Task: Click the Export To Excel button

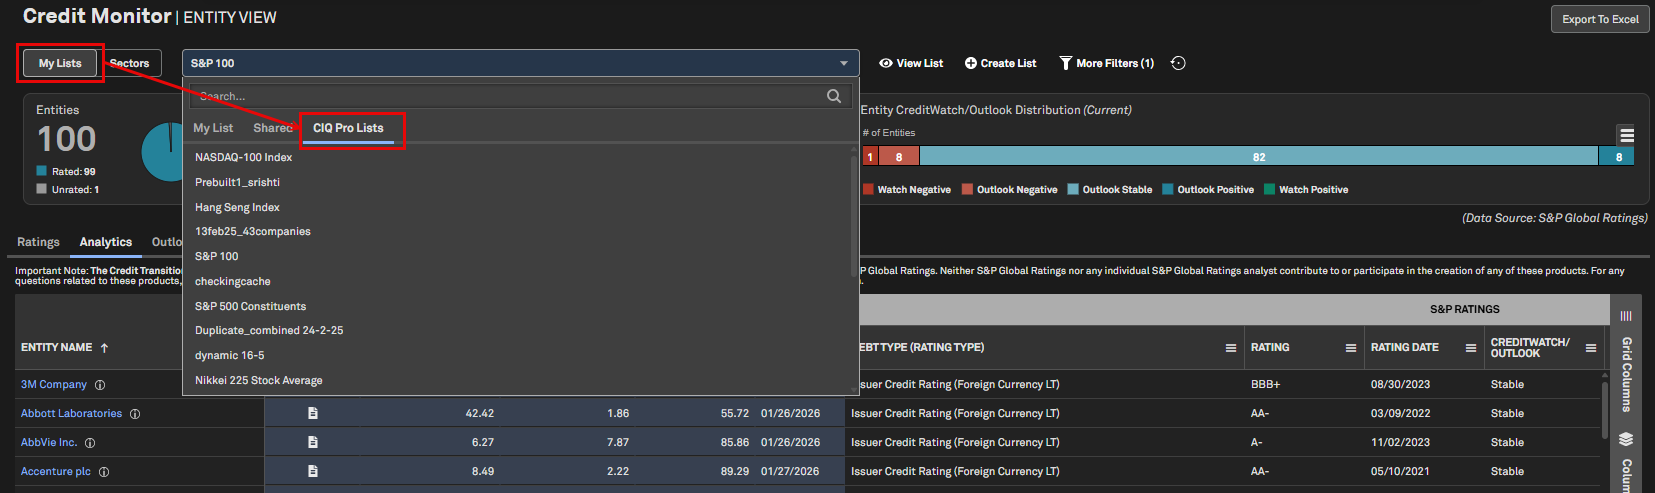Action: click(x=1599, y=19)
